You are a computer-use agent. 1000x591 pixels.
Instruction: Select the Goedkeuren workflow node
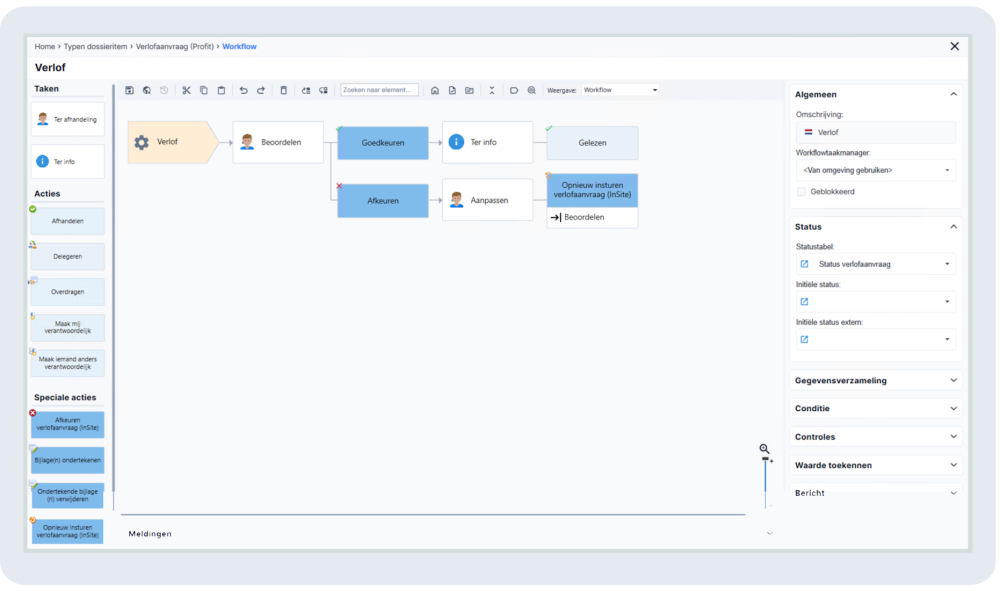click(383, 143)
